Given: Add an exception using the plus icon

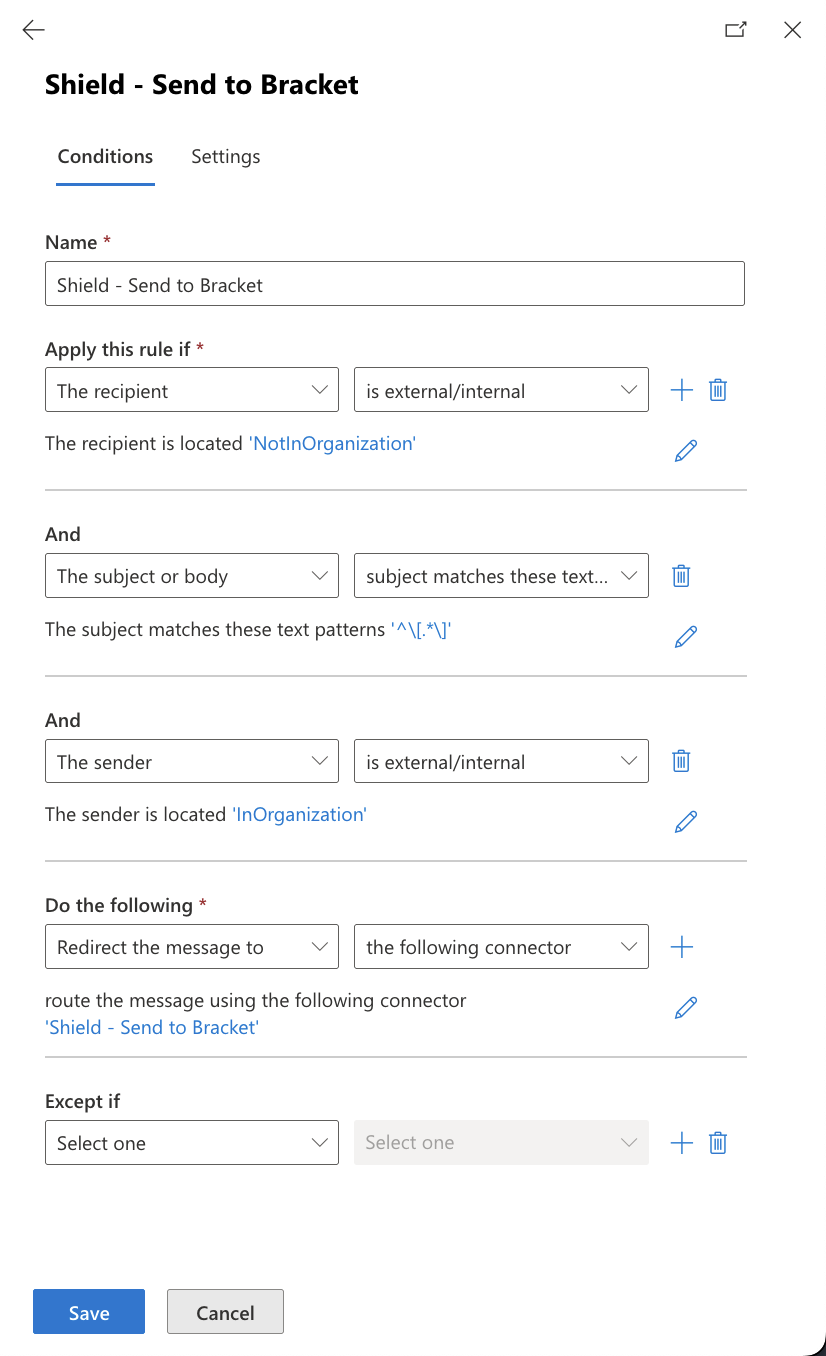Looking at the screenshot, I should tap(681, 1142).
